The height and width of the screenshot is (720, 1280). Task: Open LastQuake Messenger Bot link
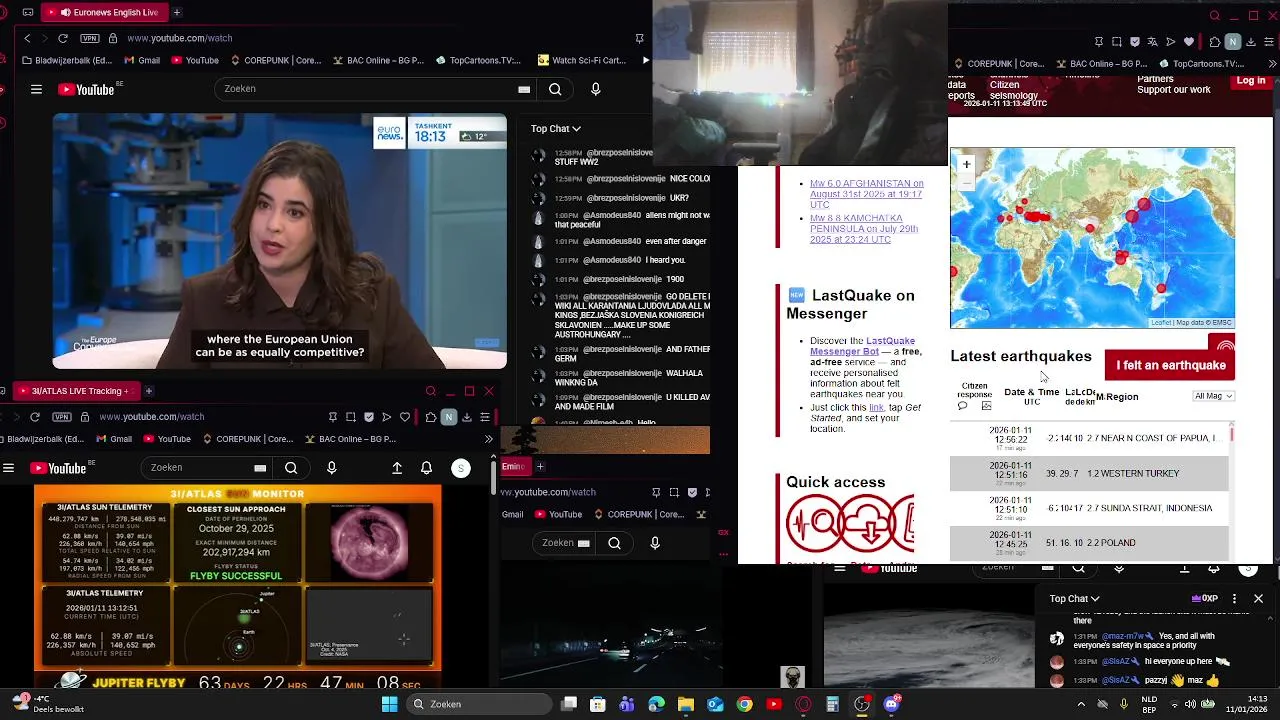click(862, 346)
